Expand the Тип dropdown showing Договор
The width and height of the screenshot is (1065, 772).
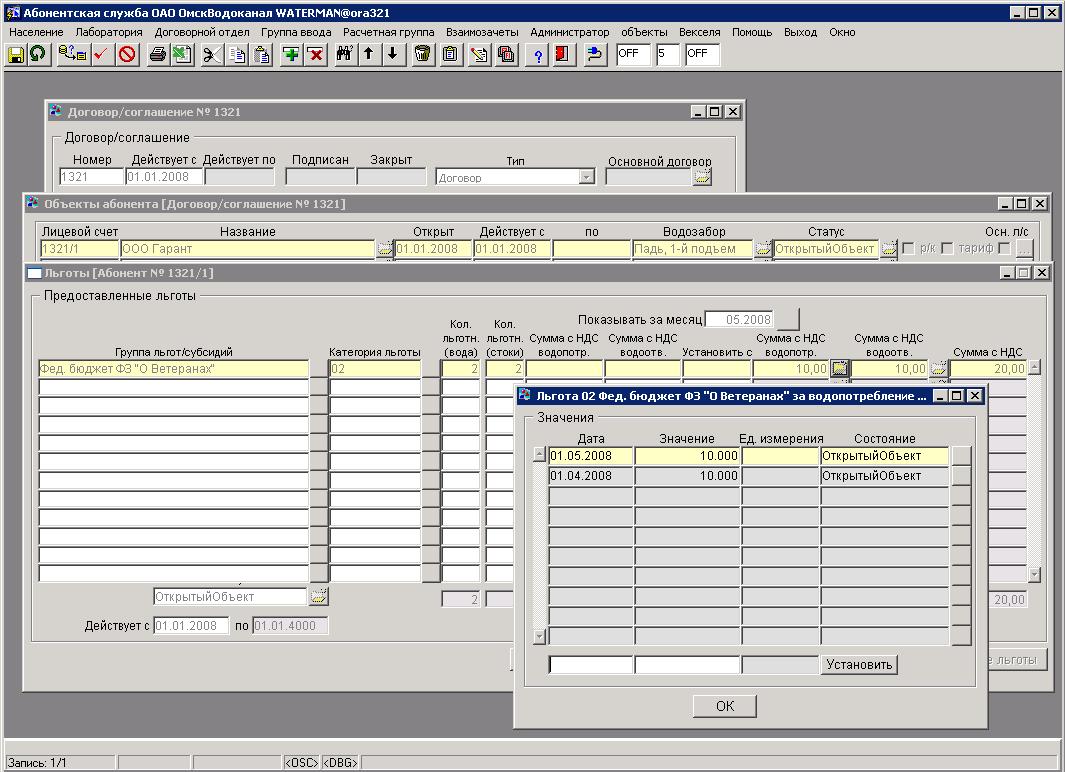pos(586,178)
